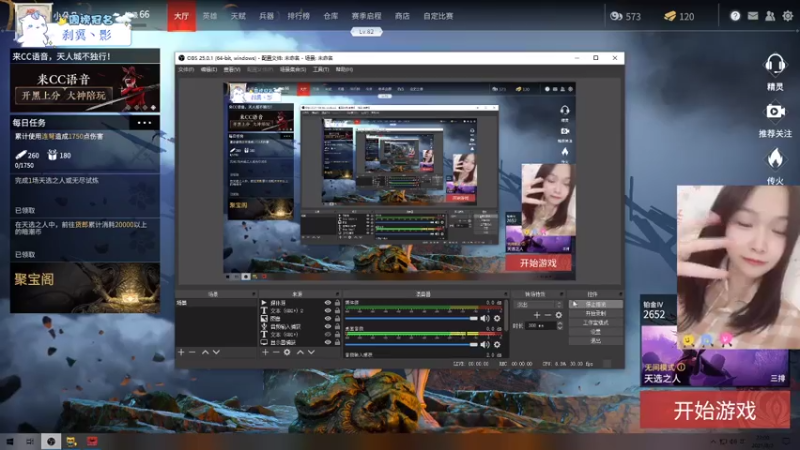Click the red app icon in taskbar
The width and height of the screenshot is (800, 450).
coord(92,441)
